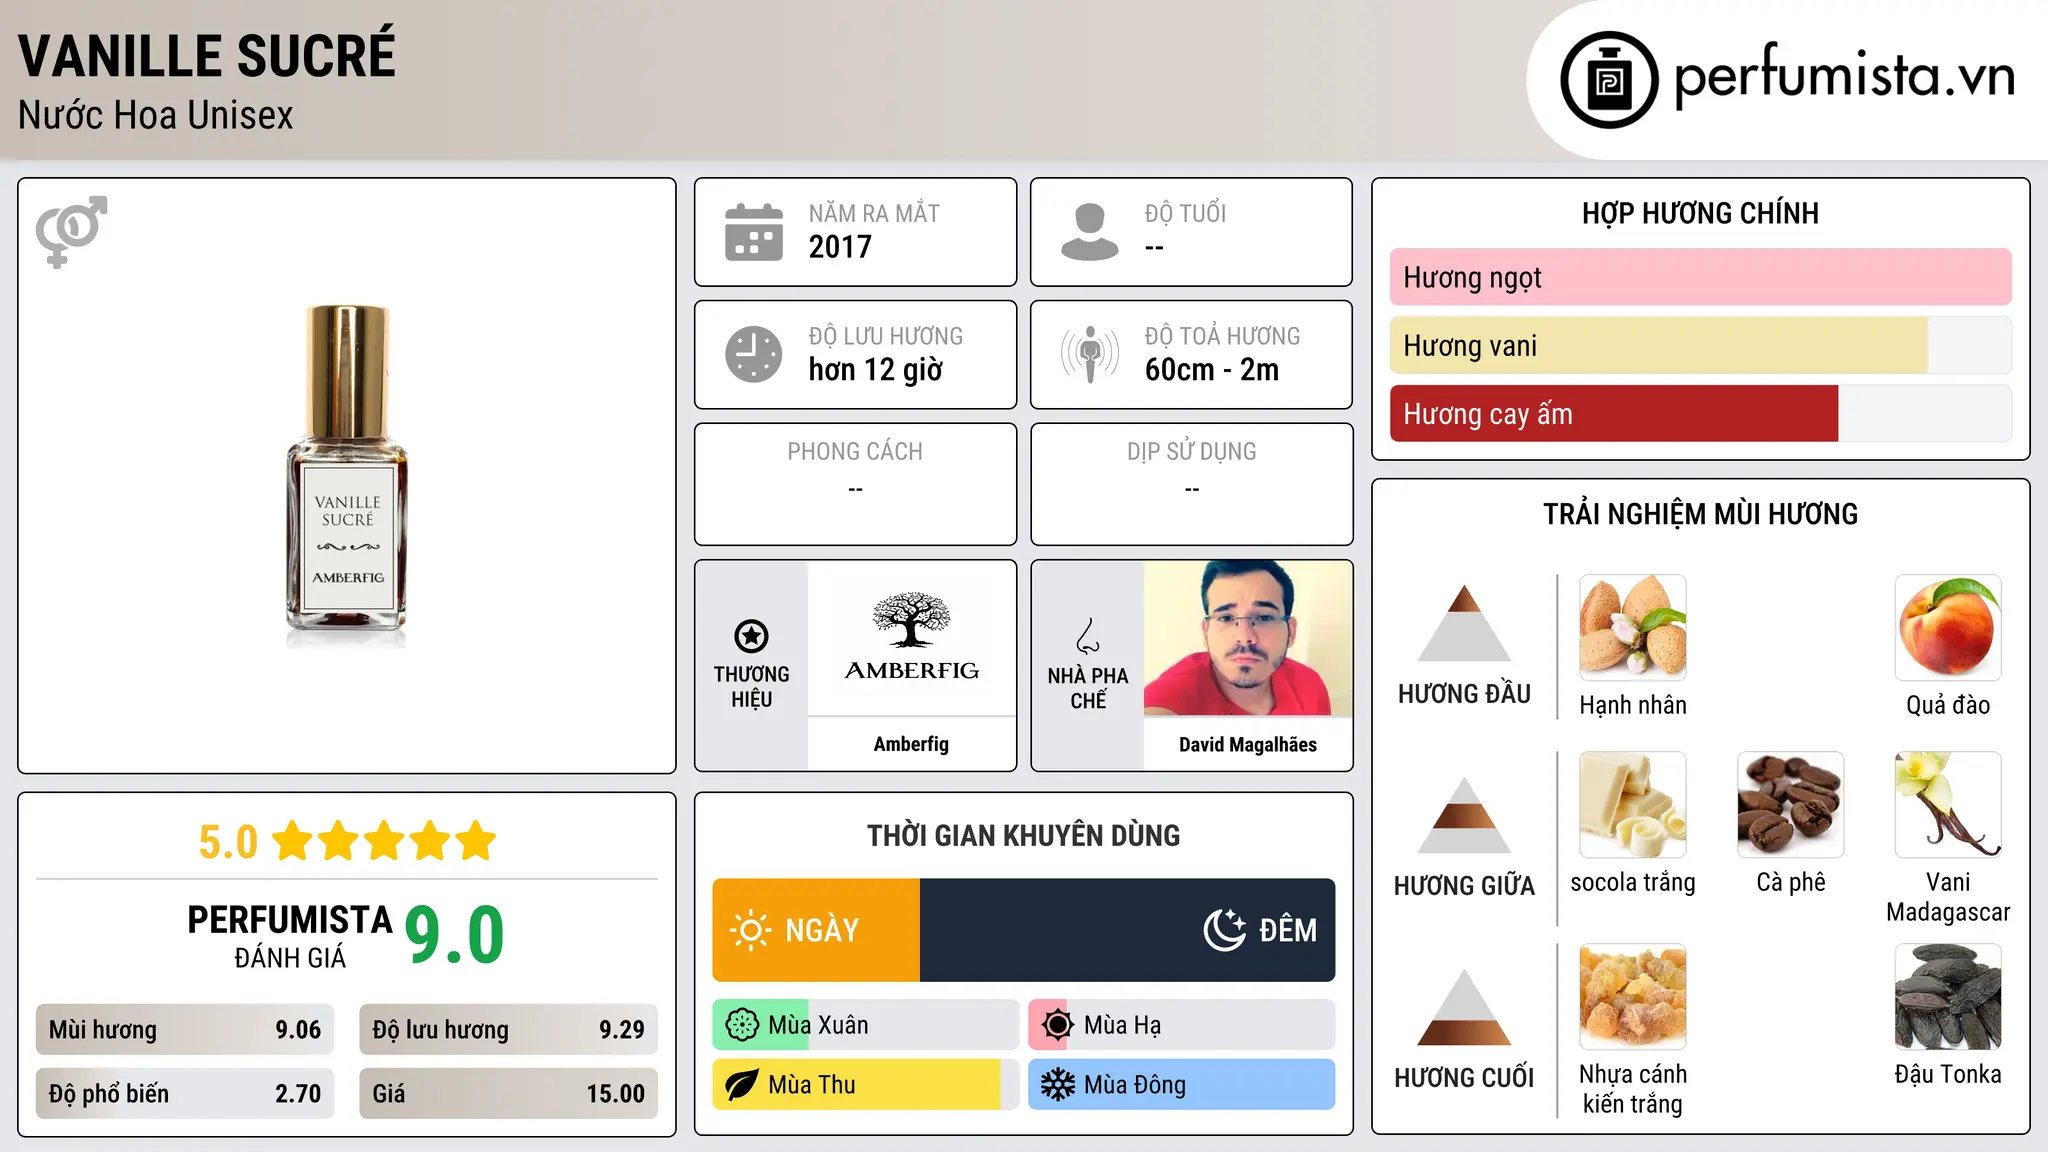Click the Mùa Đông season bar
This screenshot has width=2048, height=1152.
point(1182,1085)
